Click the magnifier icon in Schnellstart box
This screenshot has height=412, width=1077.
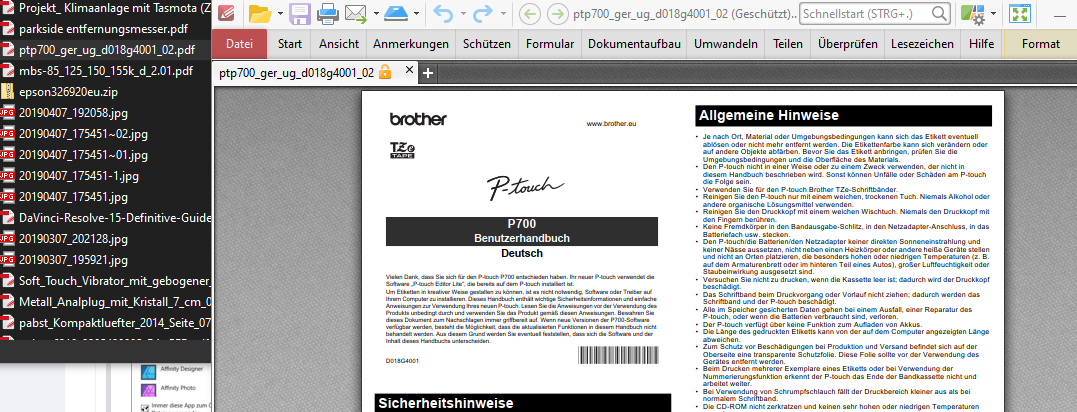pyautogui.click(x=939, y=14)
